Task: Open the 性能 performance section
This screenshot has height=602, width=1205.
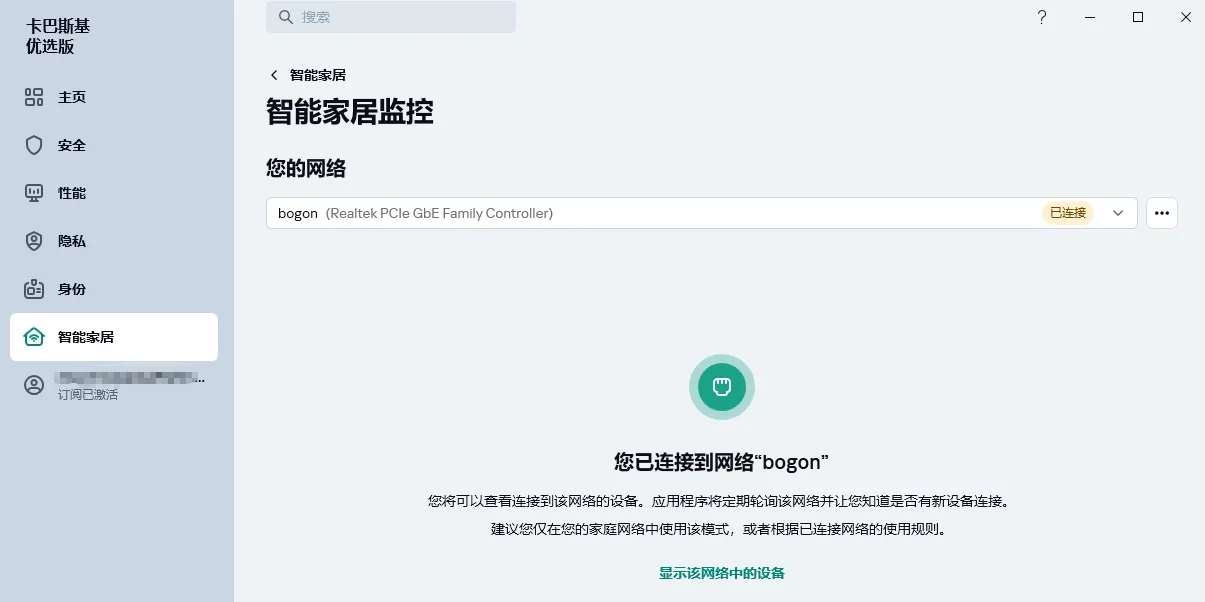Action: (x=114, y=193)
